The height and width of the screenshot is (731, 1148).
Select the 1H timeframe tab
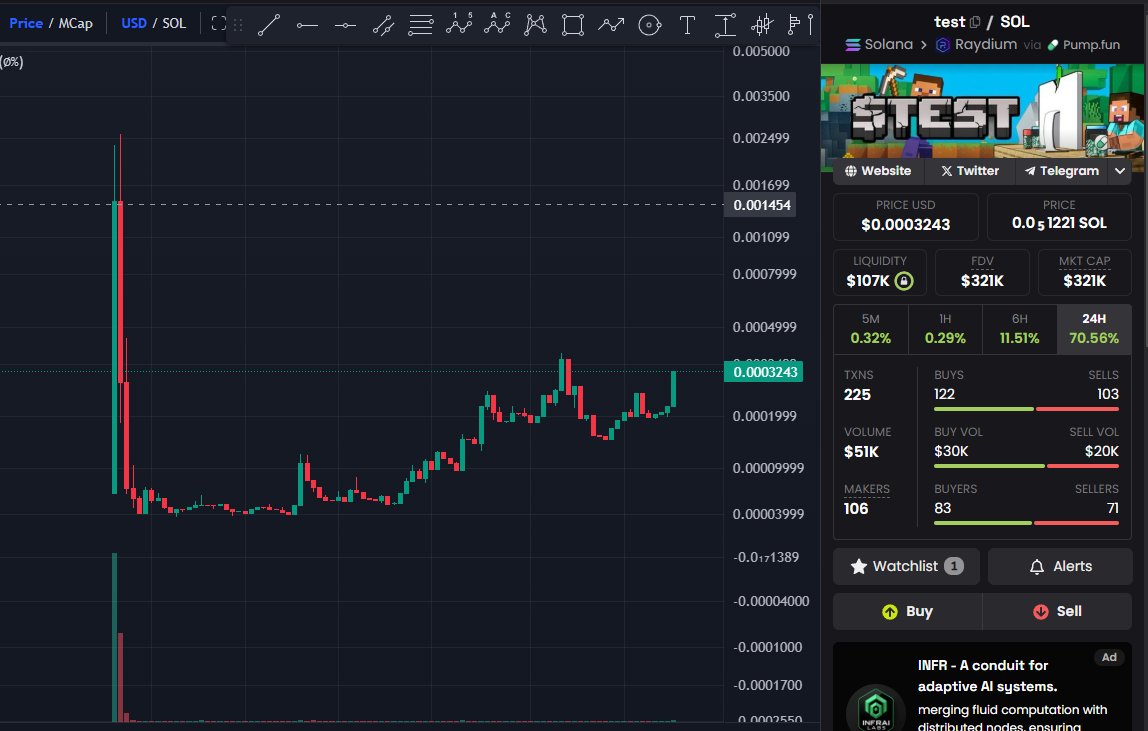click(x=945, y=329)
